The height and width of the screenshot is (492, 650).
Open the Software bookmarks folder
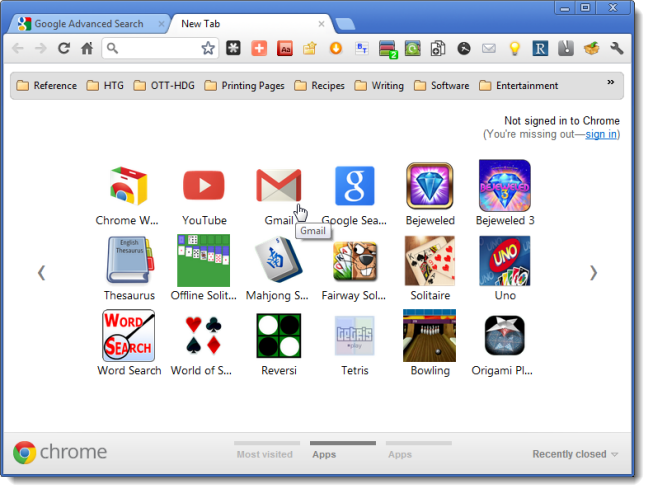(441, 85)
